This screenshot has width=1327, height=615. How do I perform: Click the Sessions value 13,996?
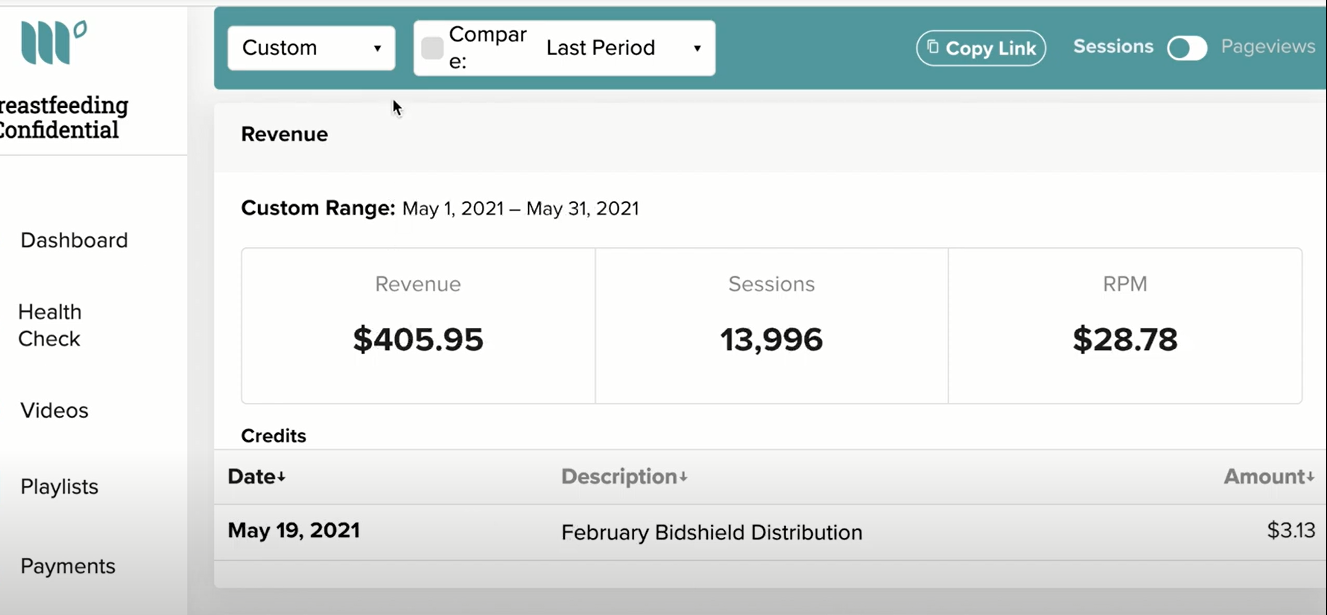pyautogui.click(x=771, y=340)
